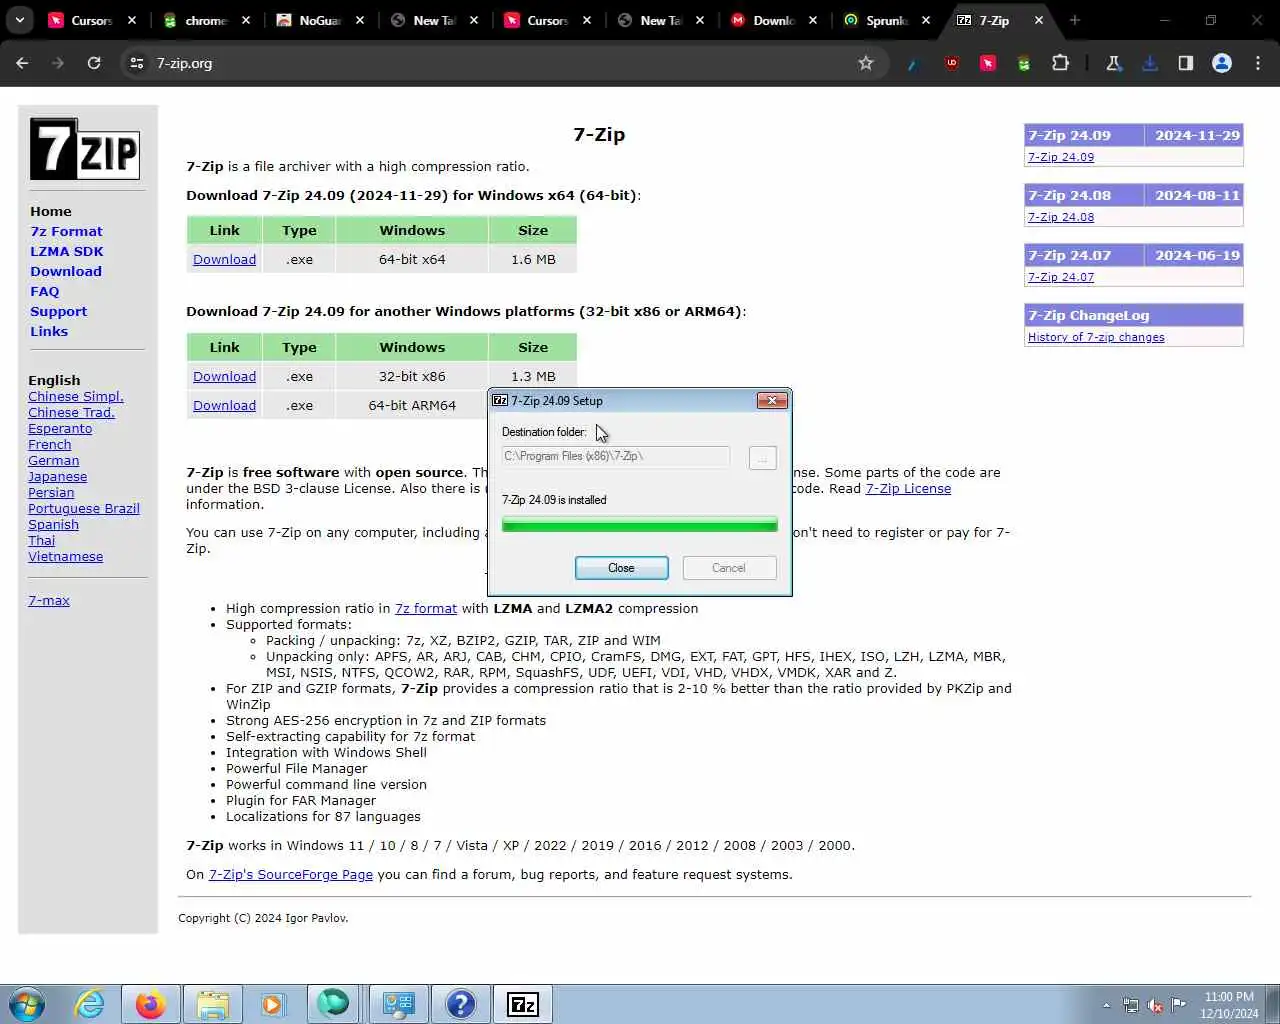The width and height of the screenshot is (1280, 1024).
Task: Open site information icon beside 7-zip.org
Action: [x=137, y=63]
